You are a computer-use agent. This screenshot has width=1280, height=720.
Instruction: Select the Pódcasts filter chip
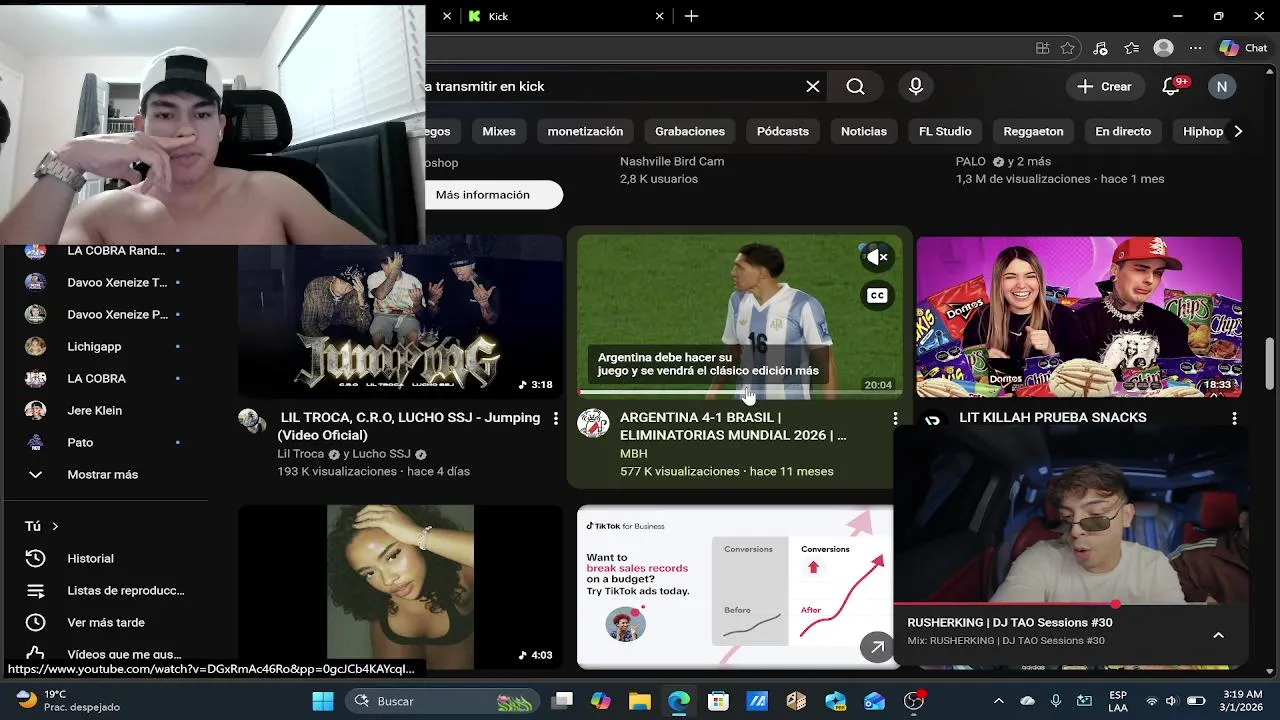[x=782, y=131]
